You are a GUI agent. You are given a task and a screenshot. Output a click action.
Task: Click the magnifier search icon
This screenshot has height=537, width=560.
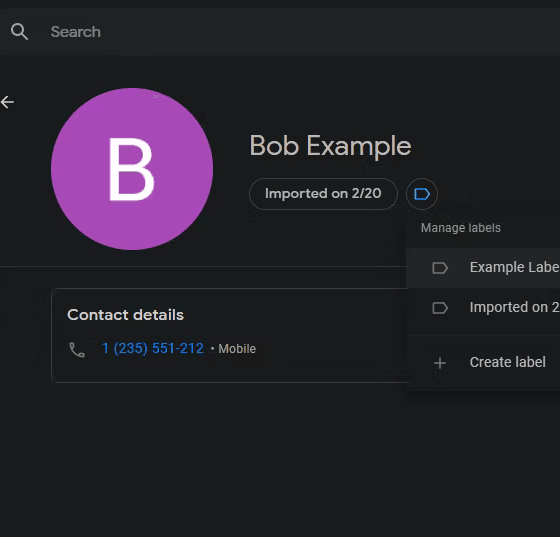click(19, 32)
